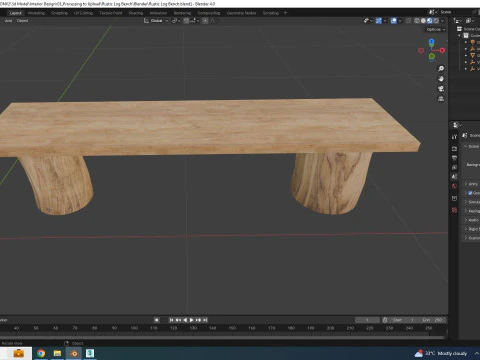Viewport: 480px width, 360px height.
Task: Switch to solid viewport shading
Action: (423, 21)
